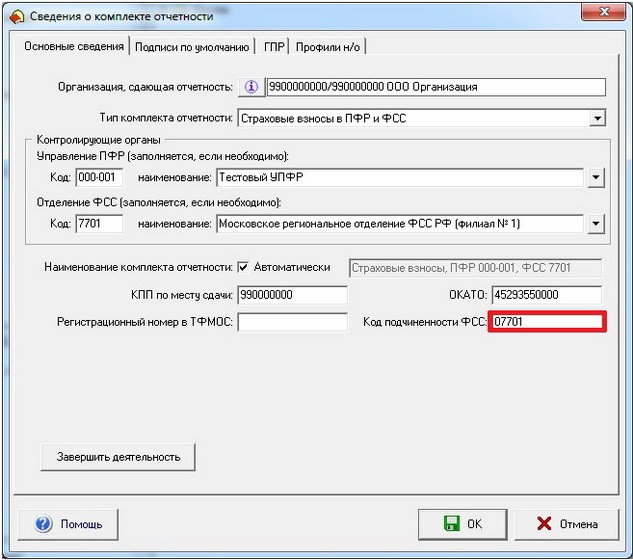
Task: Select the ГПР tab
Action: (x=274, y=47)
